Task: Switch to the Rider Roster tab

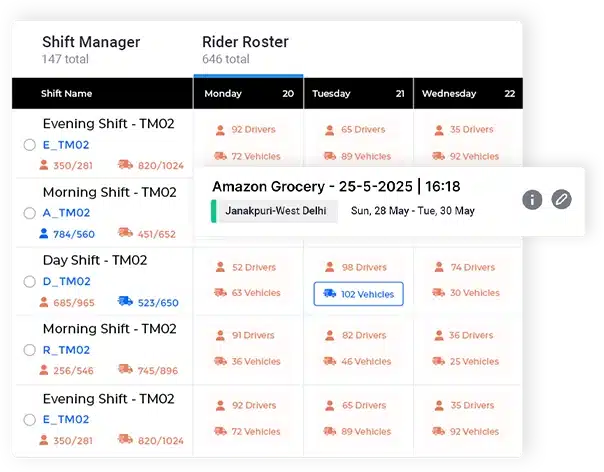Action: [x=245, y=49]
